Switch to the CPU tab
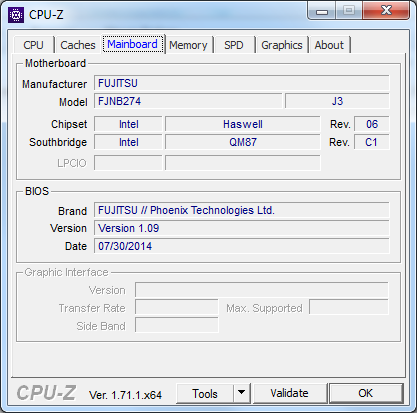This screenshot has height=413, width=417. [x=33, y=45]
